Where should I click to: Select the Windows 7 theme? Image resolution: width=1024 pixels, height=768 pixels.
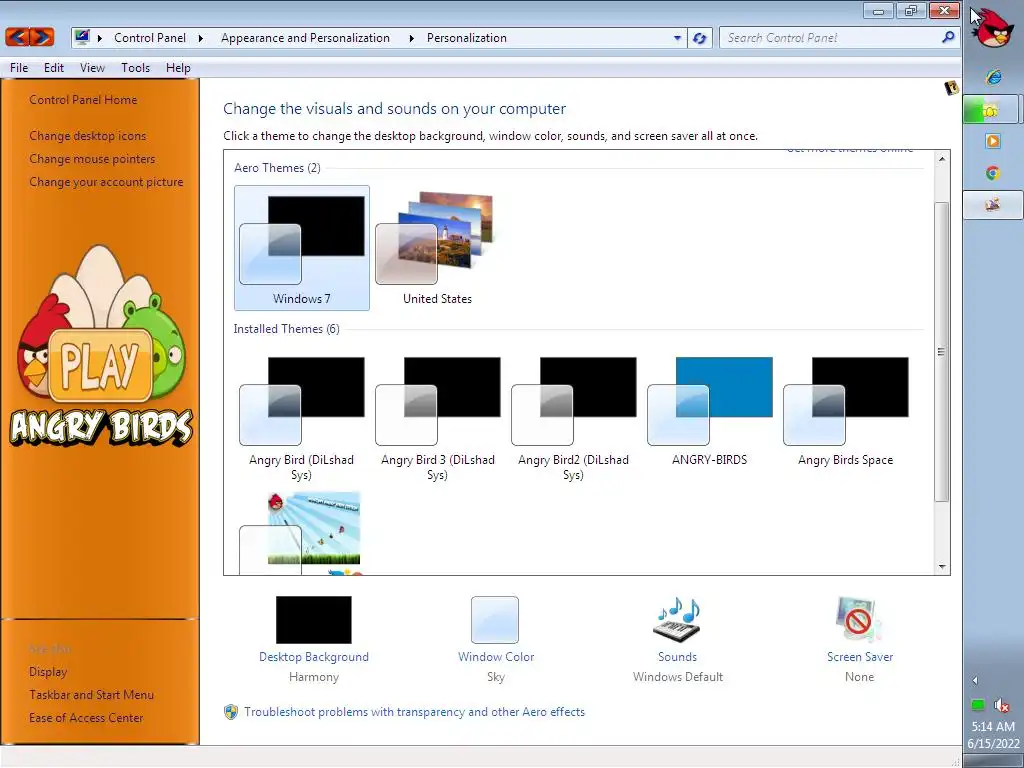coord(302,248)
